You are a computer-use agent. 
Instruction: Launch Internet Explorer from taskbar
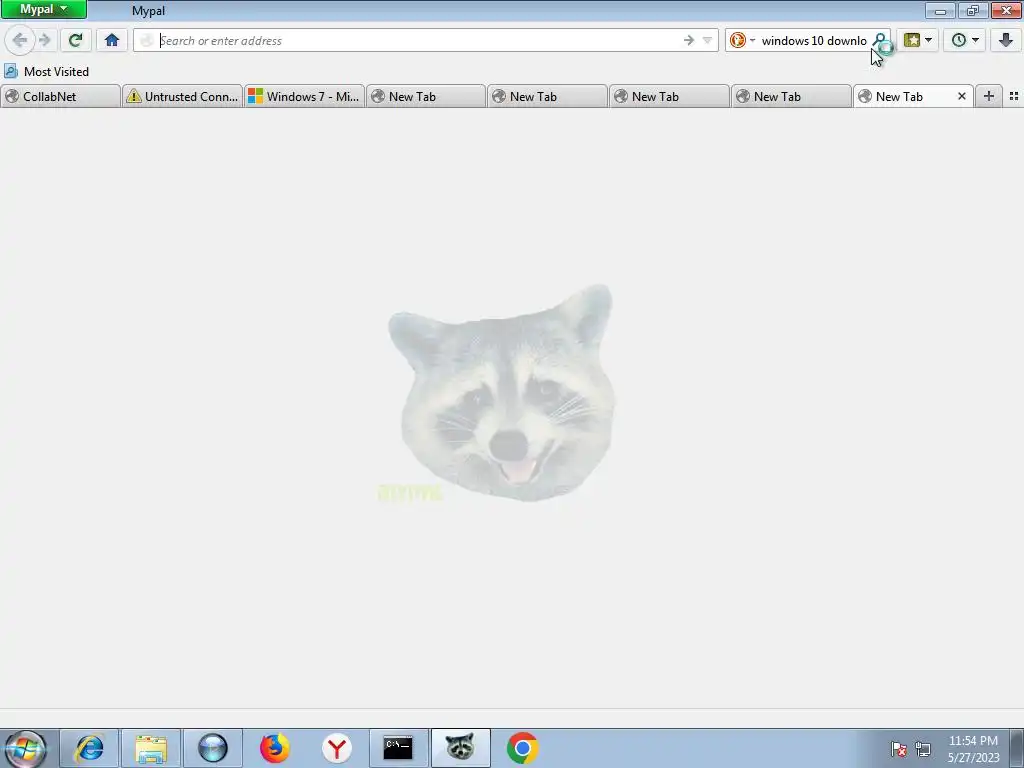tap(89, 748)
